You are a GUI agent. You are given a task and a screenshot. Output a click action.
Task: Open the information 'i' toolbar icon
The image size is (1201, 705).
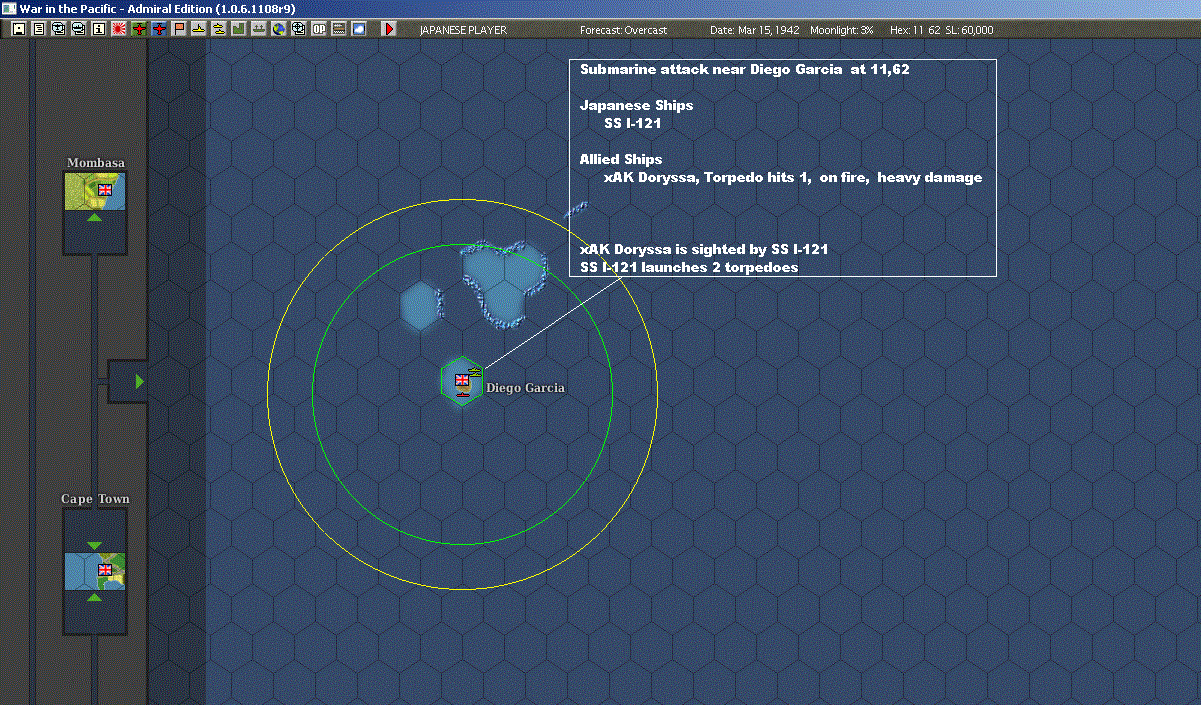(x=98, y=29)
